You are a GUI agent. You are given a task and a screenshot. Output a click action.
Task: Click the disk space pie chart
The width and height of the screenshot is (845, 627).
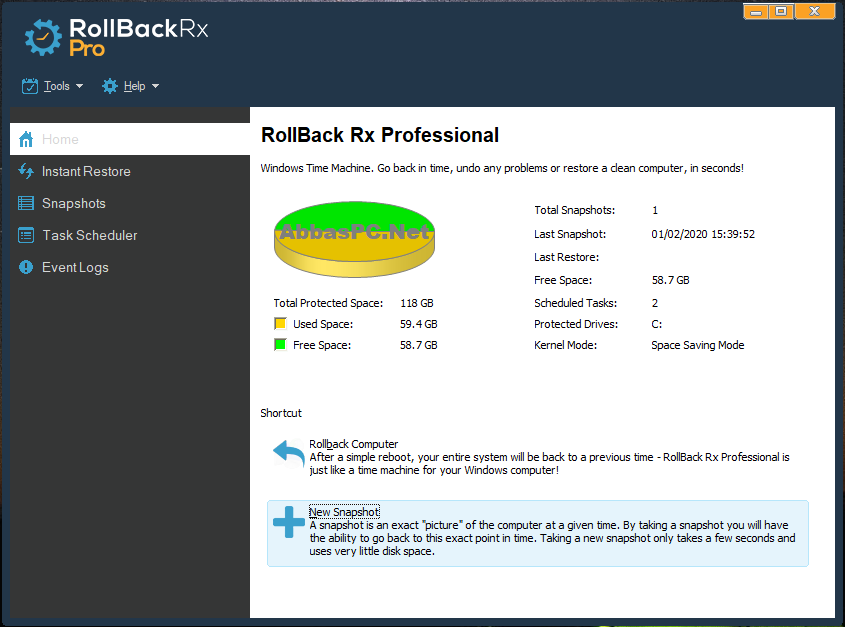(x=354, y=239)
